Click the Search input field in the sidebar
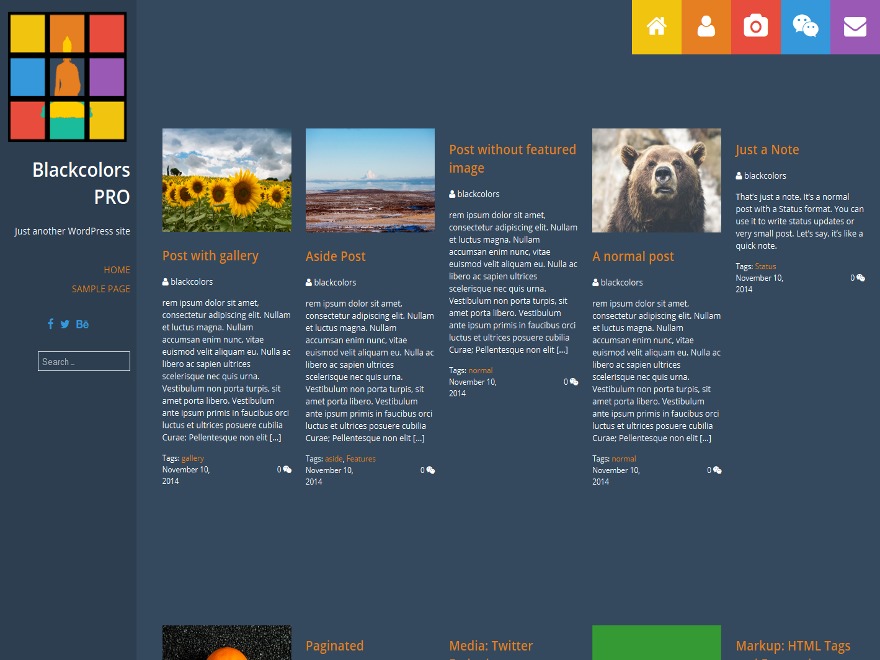Screen dimensions: 880x660 click(x=83, y=361)
